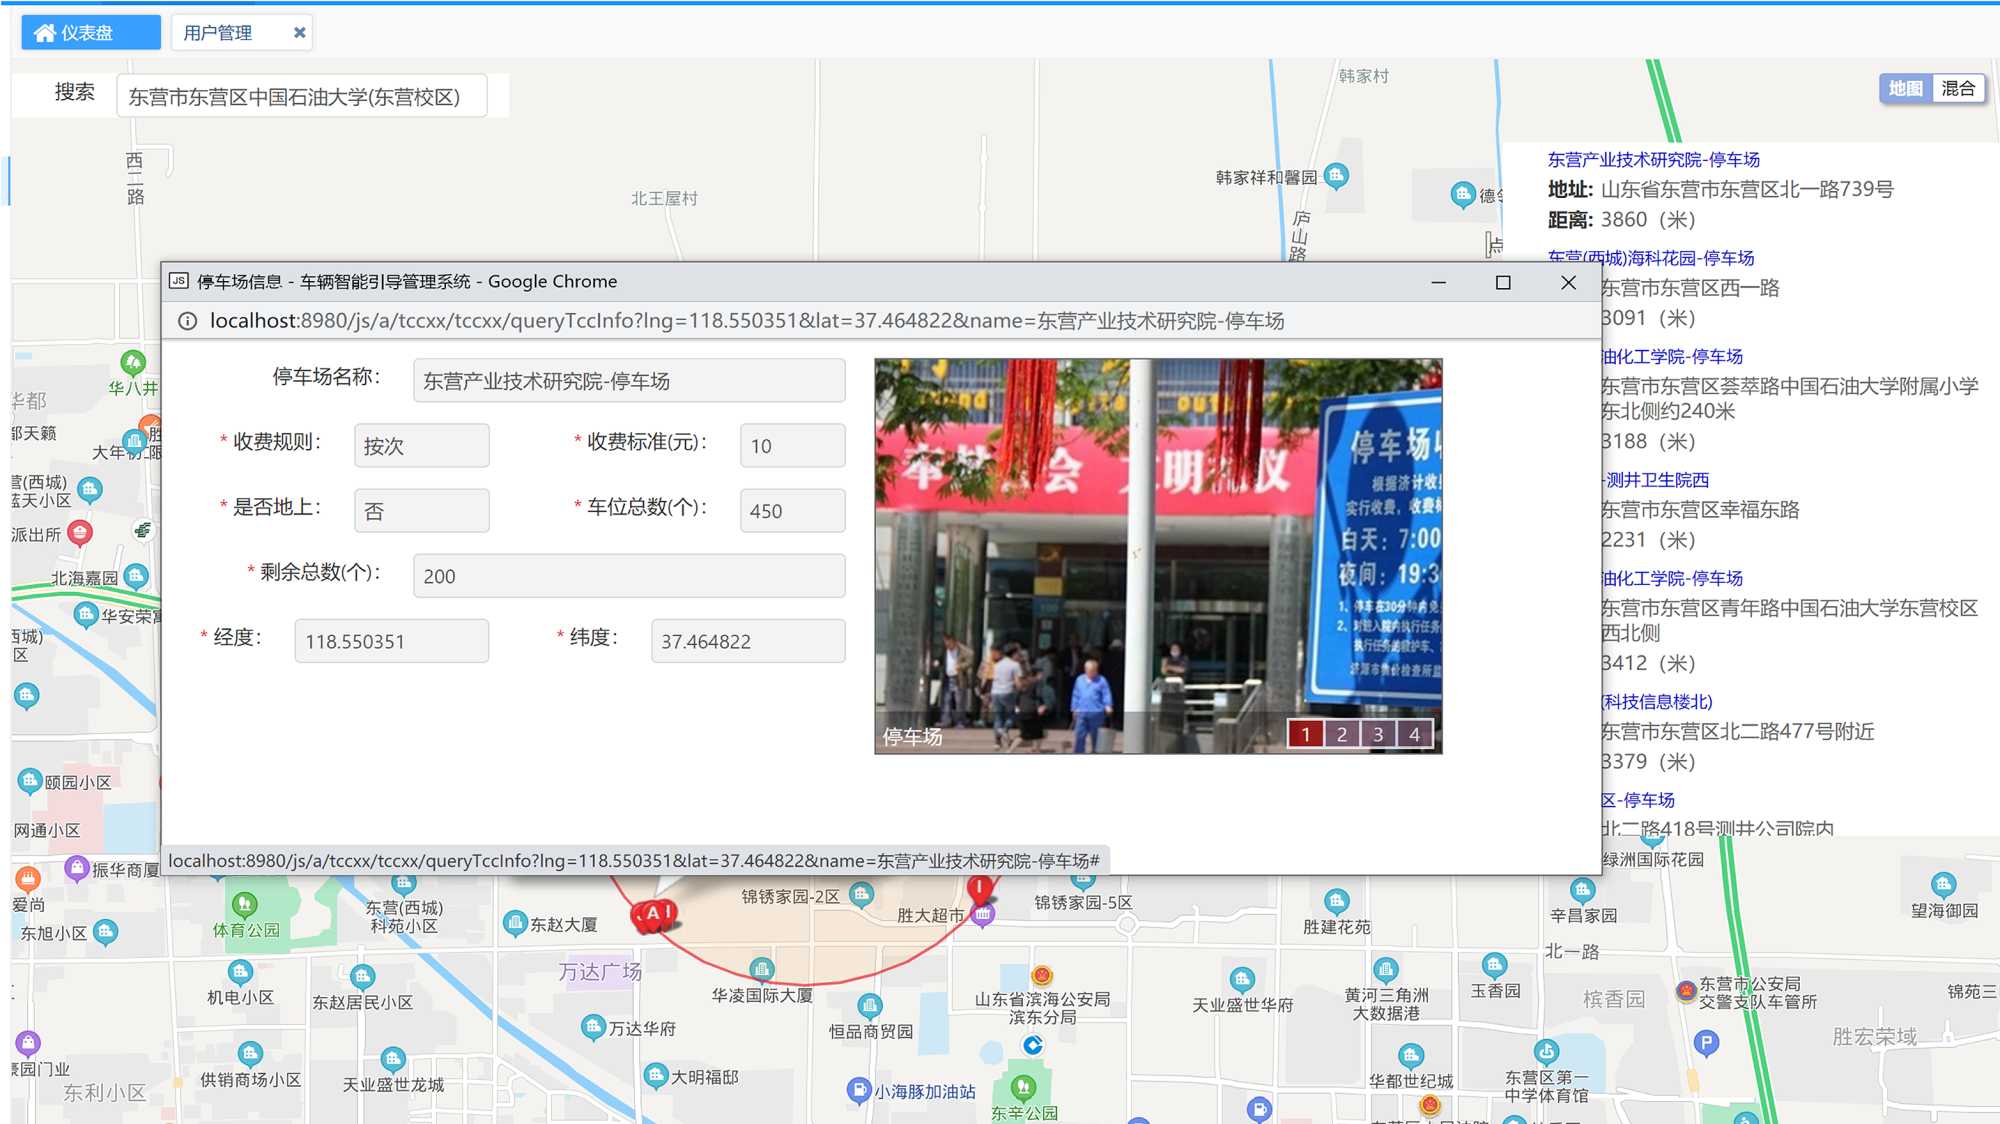2000x1124 pixels.
Task: Click the blue parking P icon near 交警支队车管所
Action: point(1706,1043)
